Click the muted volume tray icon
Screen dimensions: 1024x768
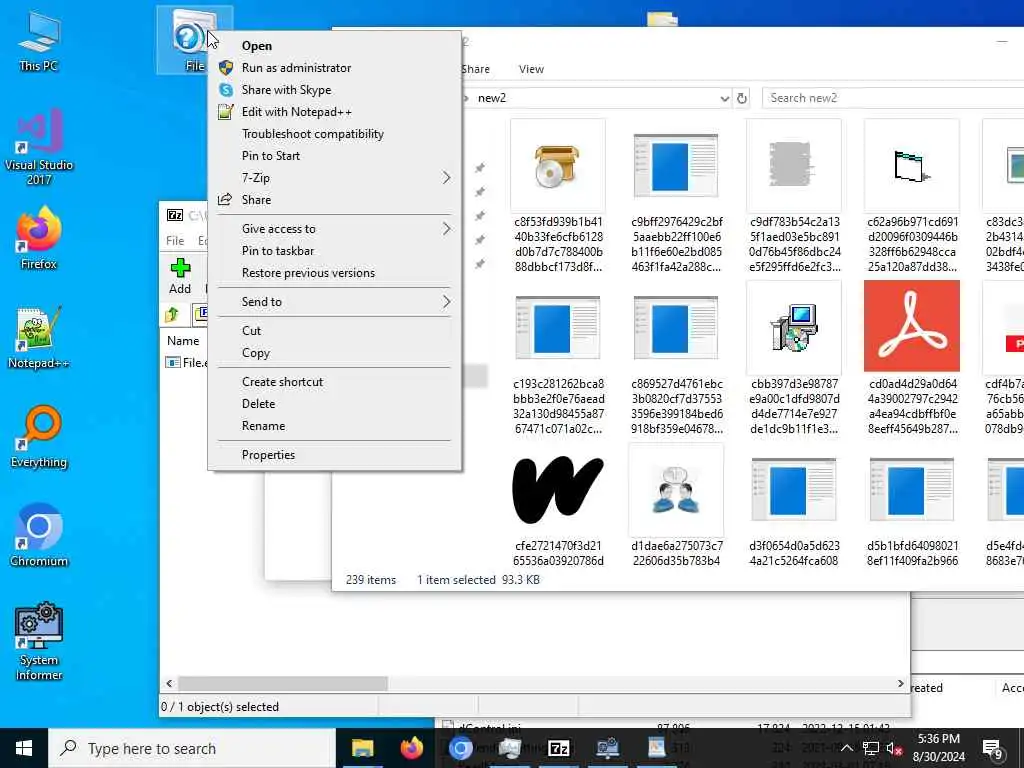click(x=894, y=748)
